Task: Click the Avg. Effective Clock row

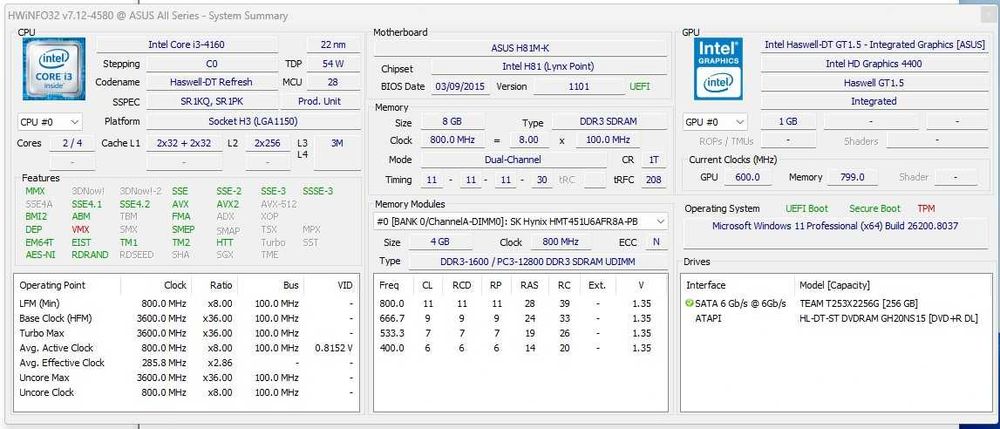Action: click(186, 363)
